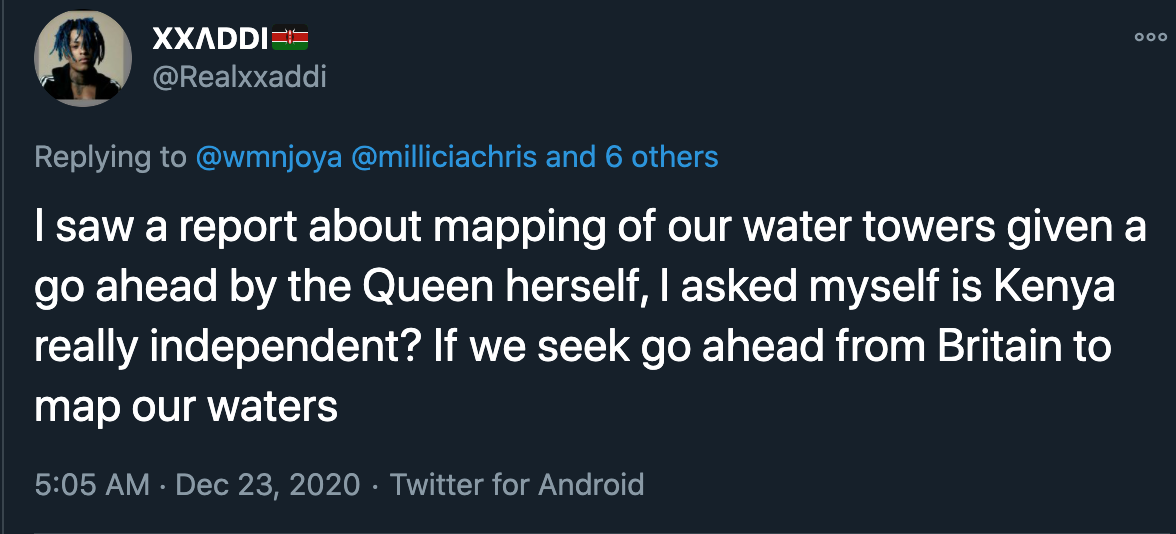Image resolution: width=1176 pixels, height=534 pixels.
Task: Open the tweet's more options menu
Action: [1150, 37]
